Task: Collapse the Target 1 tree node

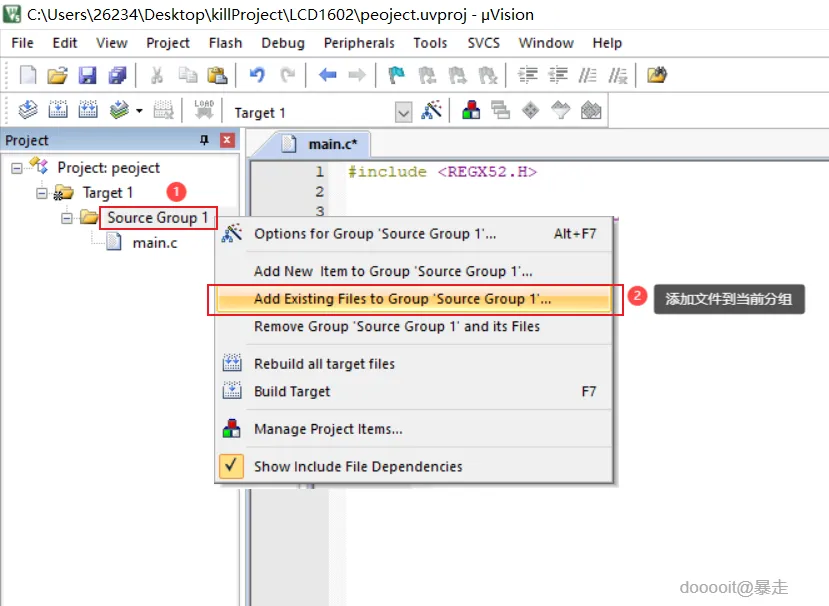Action: pos(42,193)
